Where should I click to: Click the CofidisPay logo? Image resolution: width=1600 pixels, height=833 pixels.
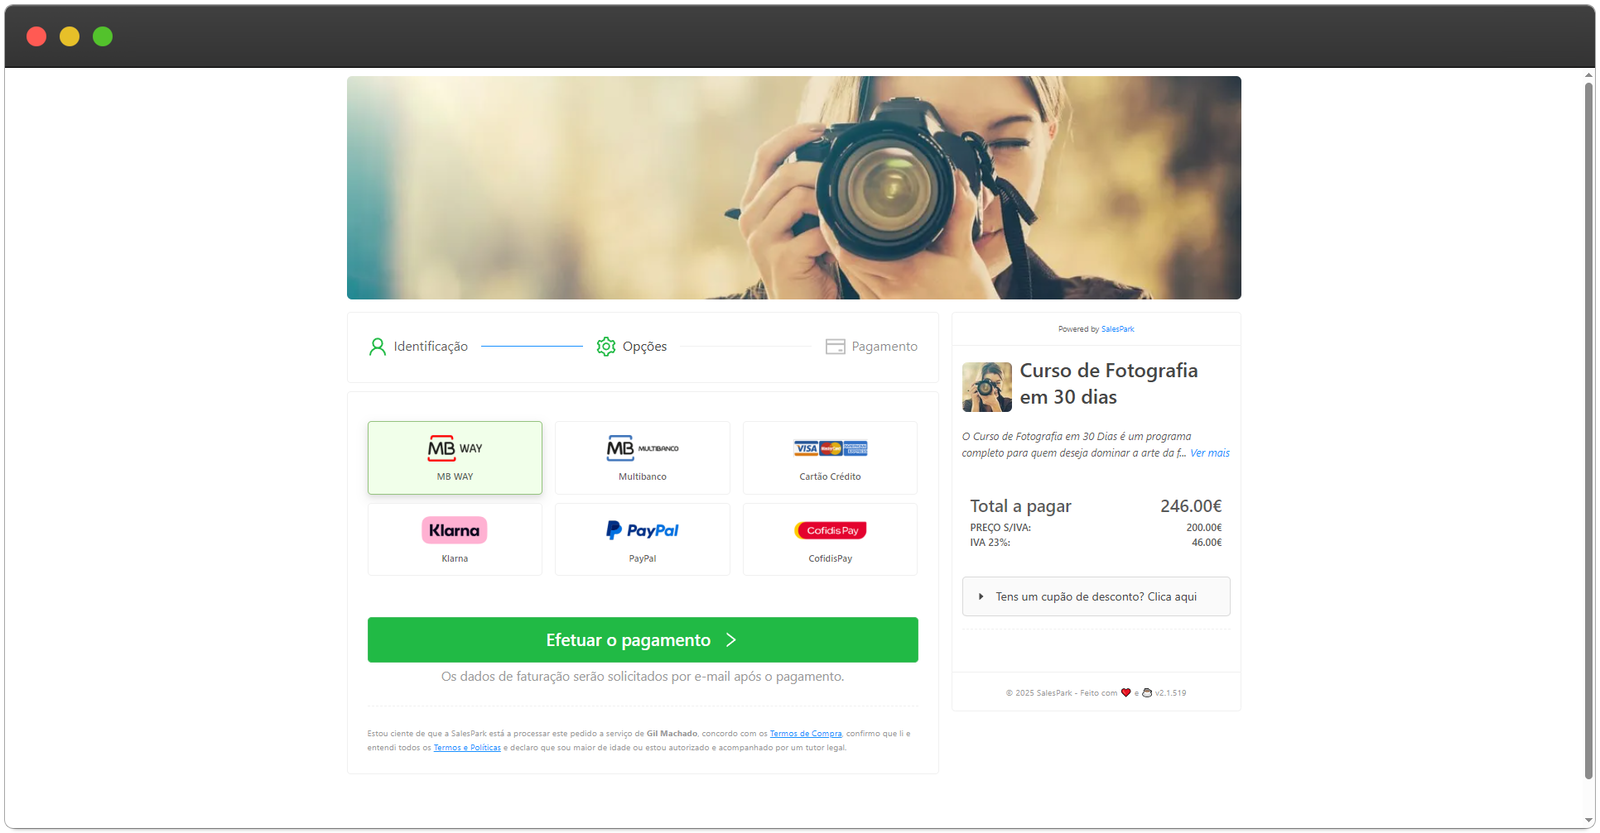(830, 530)
